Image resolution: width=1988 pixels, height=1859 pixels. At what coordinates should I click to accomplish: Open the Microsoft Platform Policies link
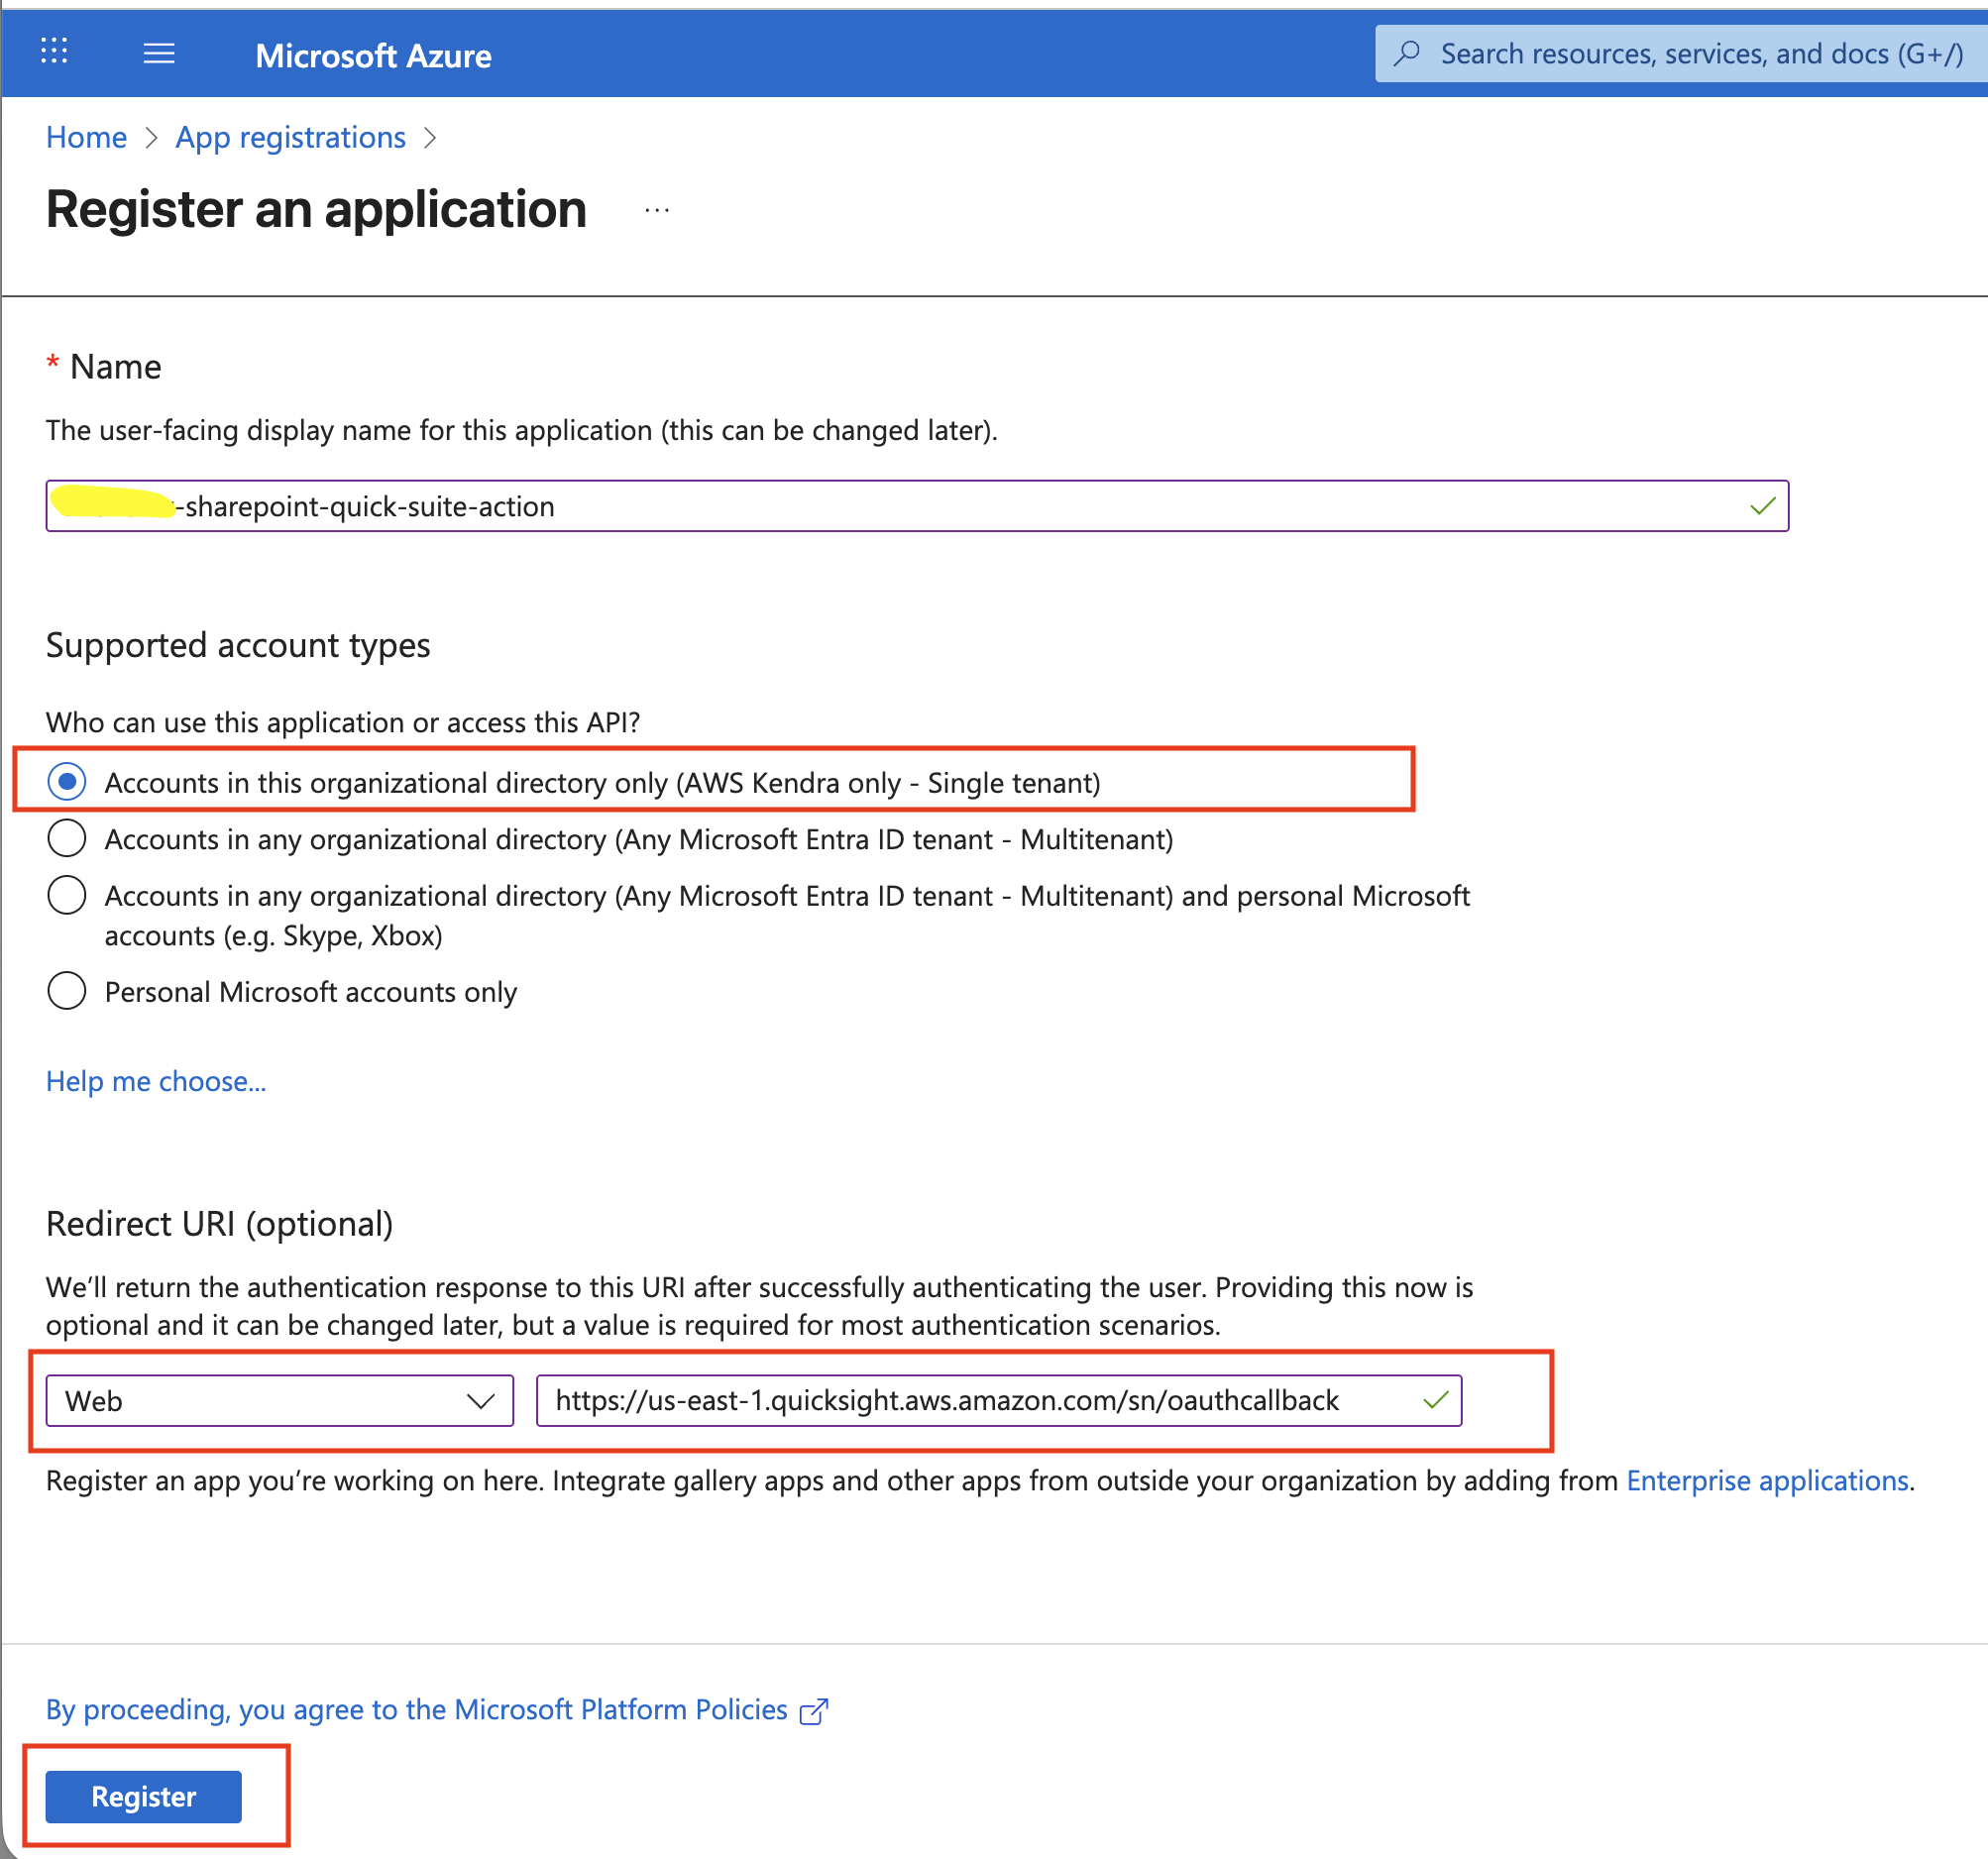(x=621, y=1710)
